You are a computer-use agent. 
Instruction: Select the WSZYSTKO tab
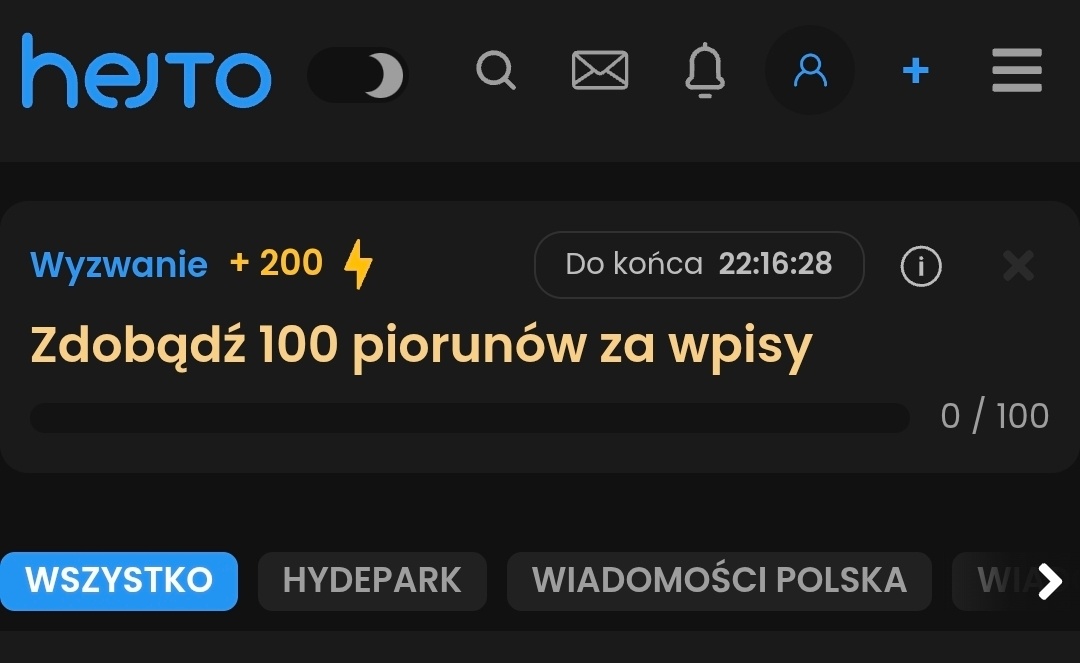(x=119, y=581)
